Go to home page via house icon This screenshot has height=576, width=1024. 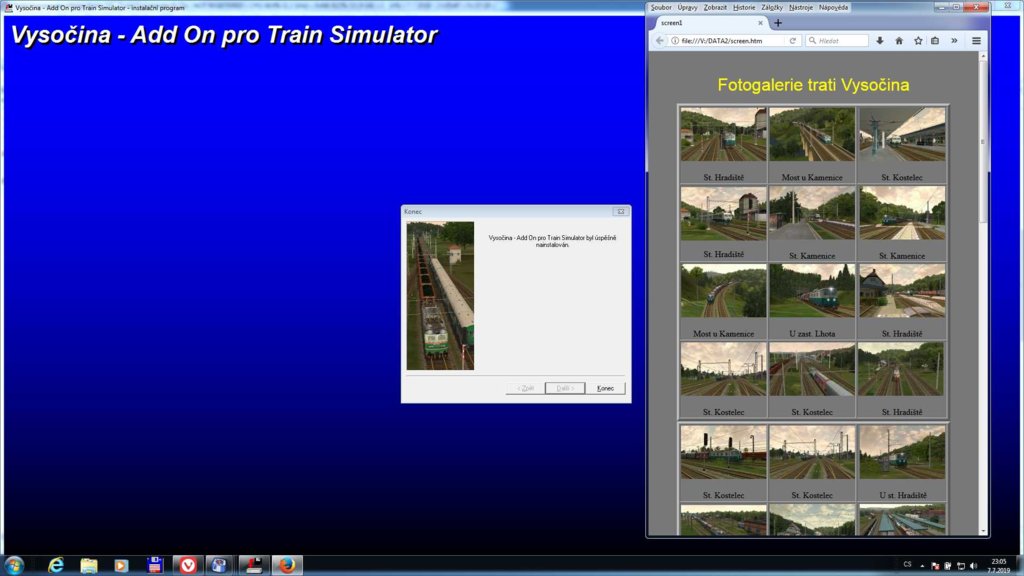[x=899, y=40]
